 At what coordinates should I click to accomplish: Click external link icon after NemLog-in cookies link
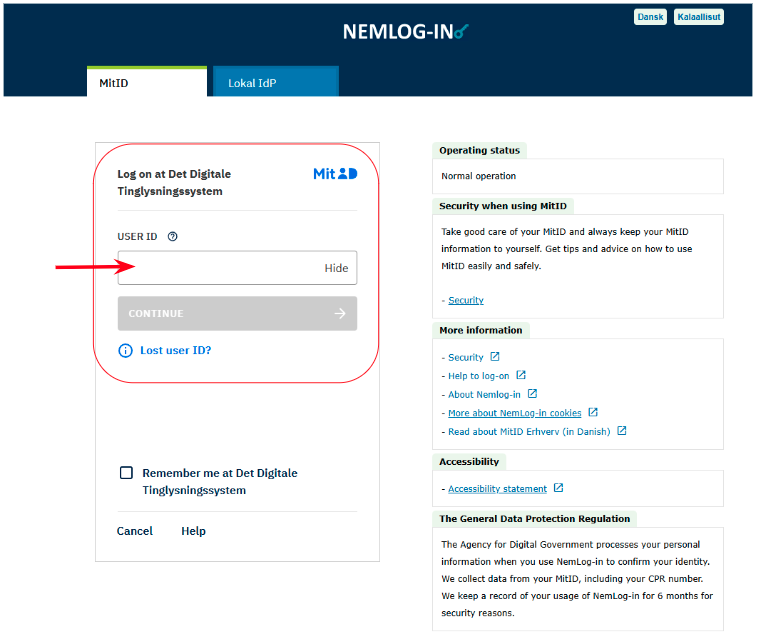tap(593, 412)
